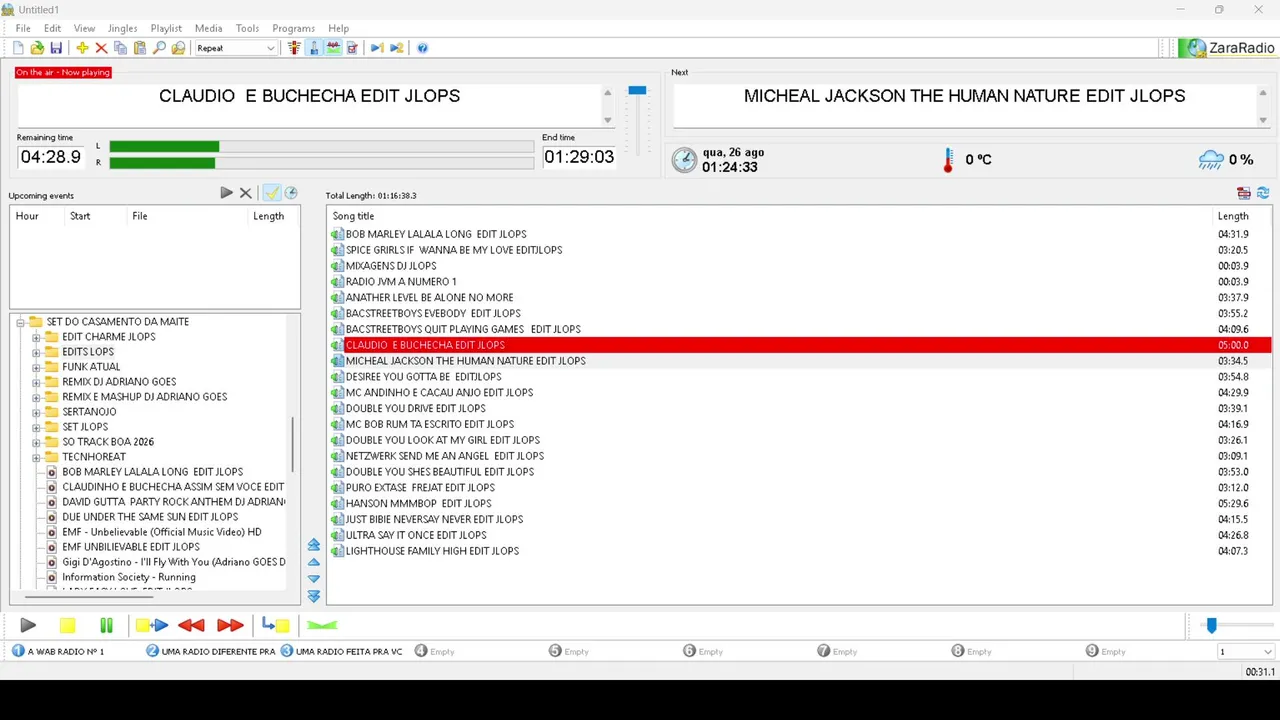Open the Tools menu
The width and height of the screenshot is (1280, 720).
click(x=247, y=28)
